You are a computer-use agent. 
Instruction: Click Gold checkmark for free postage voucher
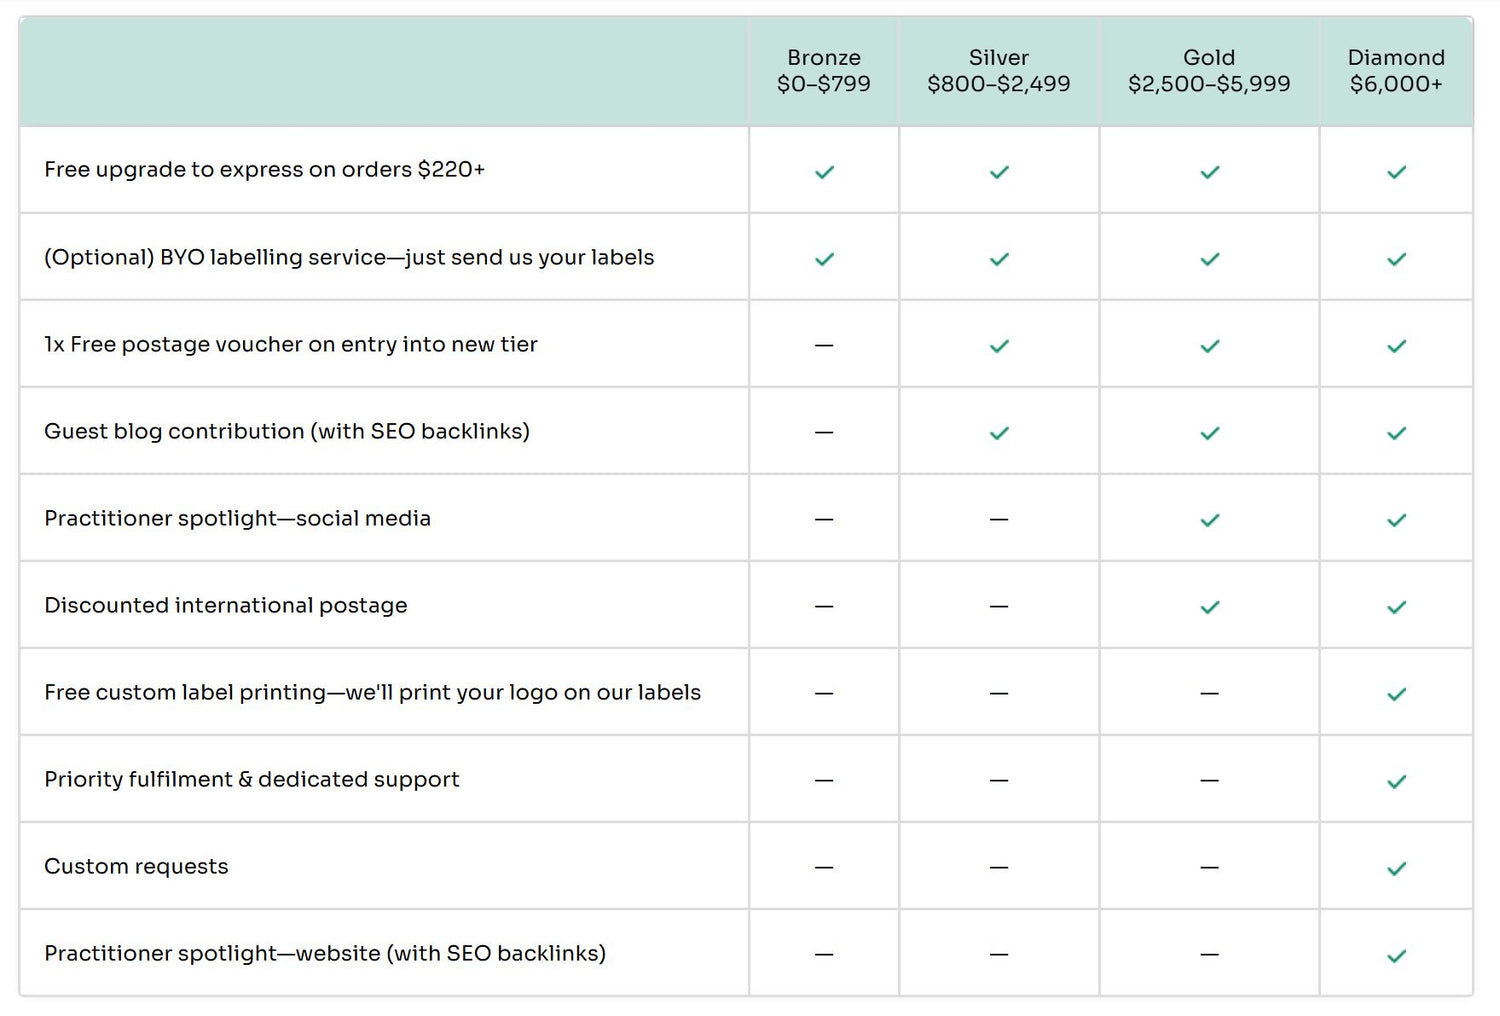click(1209, 346)
